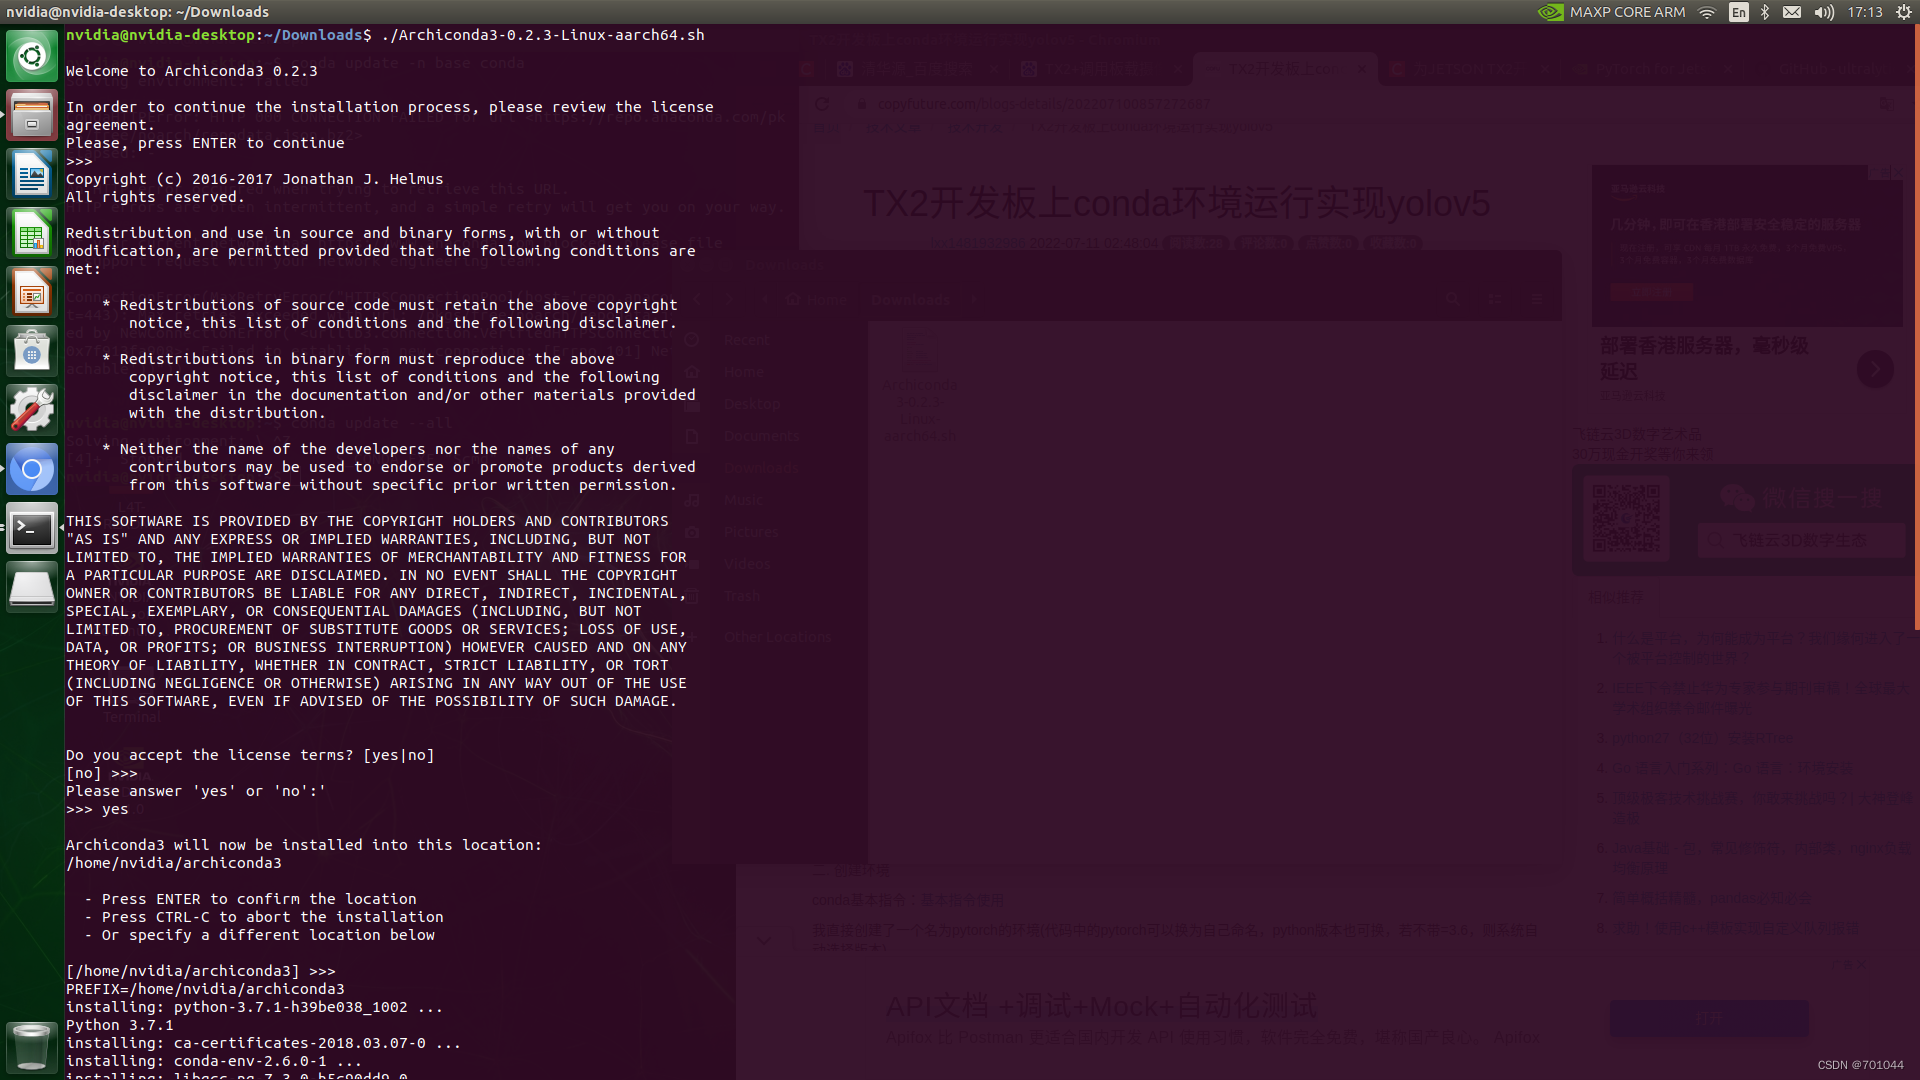This screenshot has width=1920, height=1080.
Task: Click the reload icon in Chromium
Action: click(x=822, y=103)
